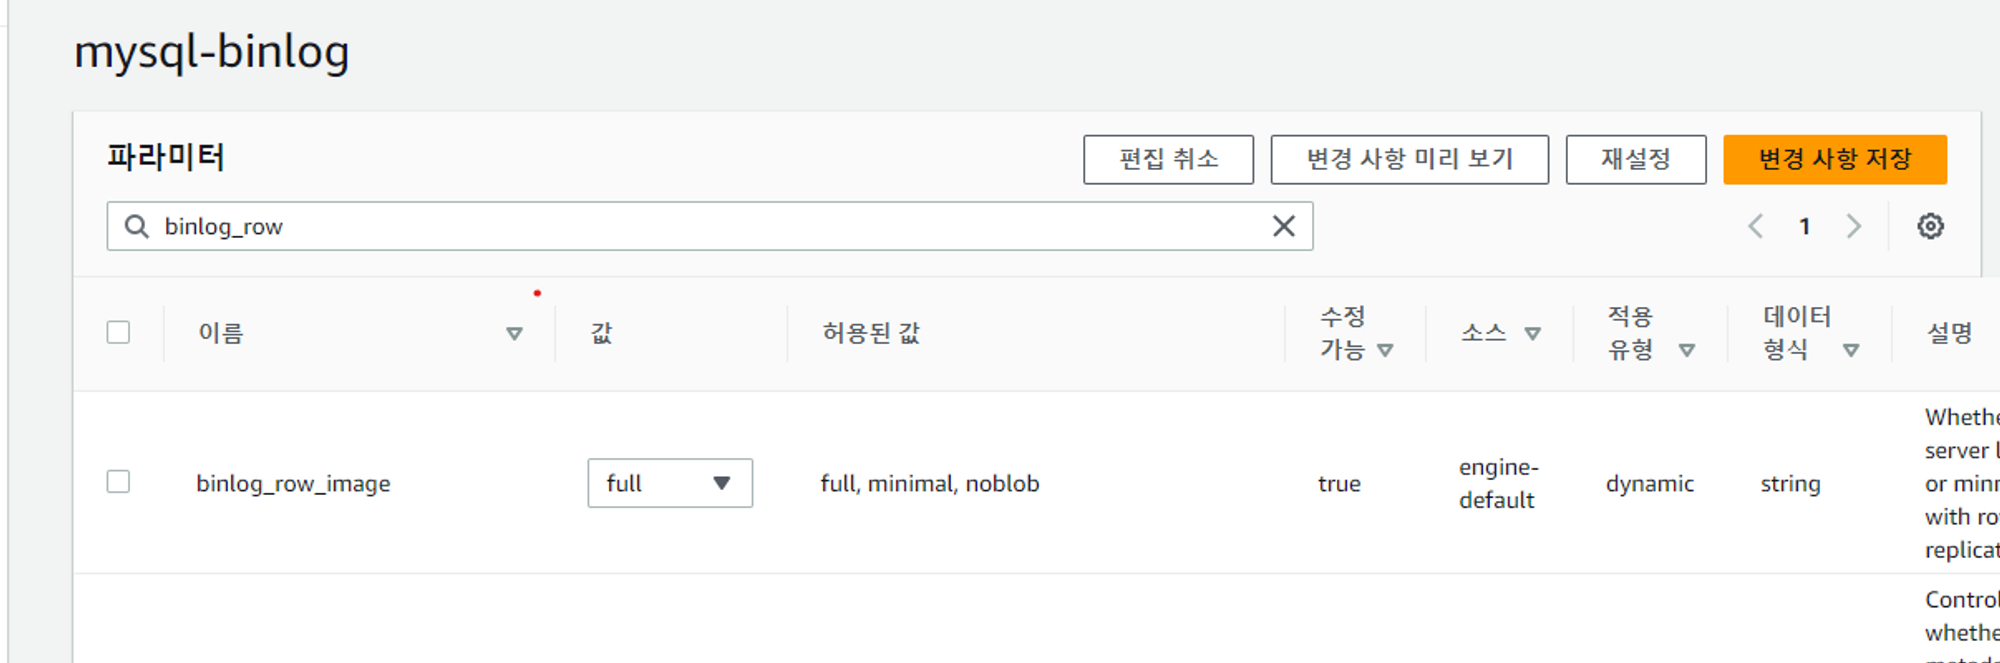The width and height of the screenshot is (2000, 663).
Task: Open table preferences gear icon
Action: click(x=1930, y=226)
